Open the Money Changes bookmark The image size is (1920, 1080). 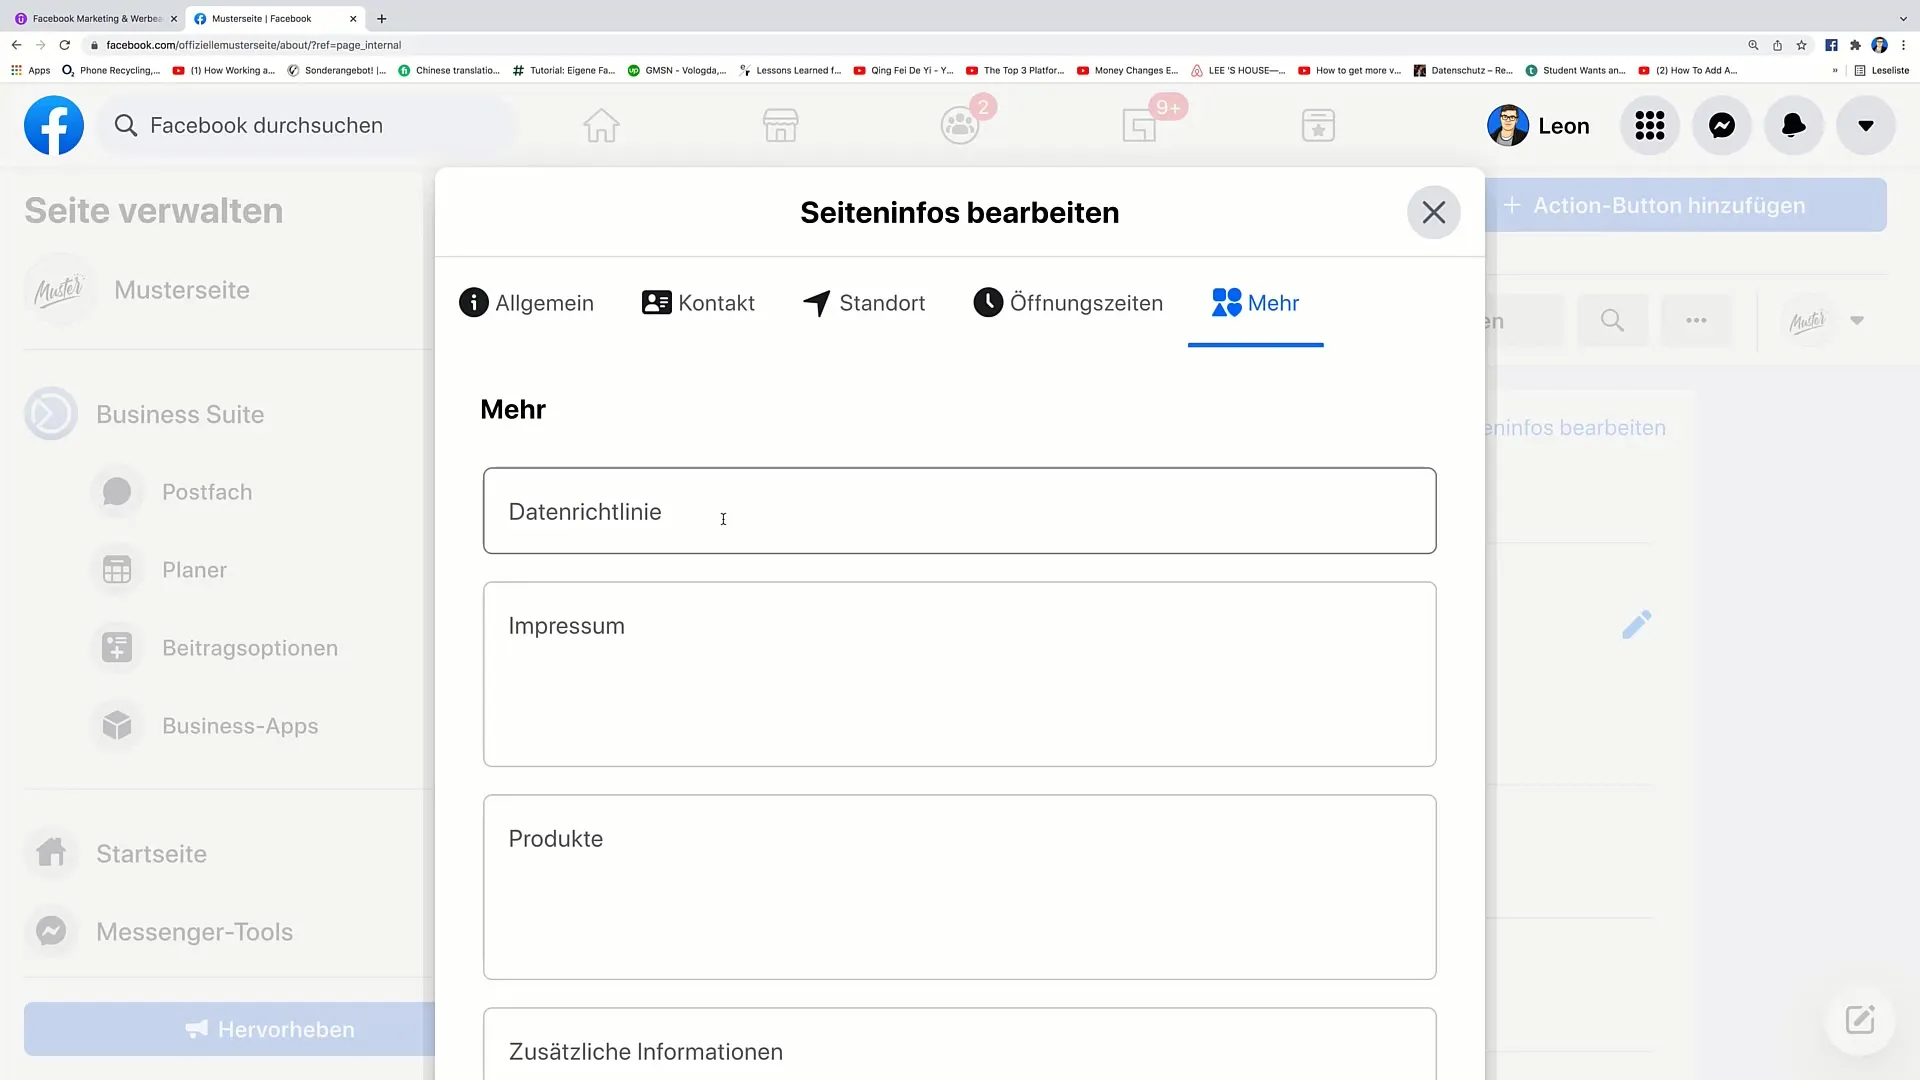pyautogui.click(x=1128, y=70)
